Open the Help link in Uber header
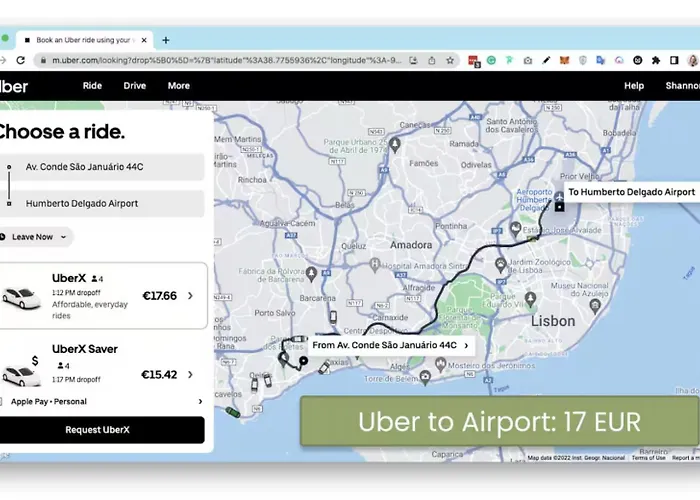This screenshot has width=700, height=500. pyautogui.click(x=634, y=86)
